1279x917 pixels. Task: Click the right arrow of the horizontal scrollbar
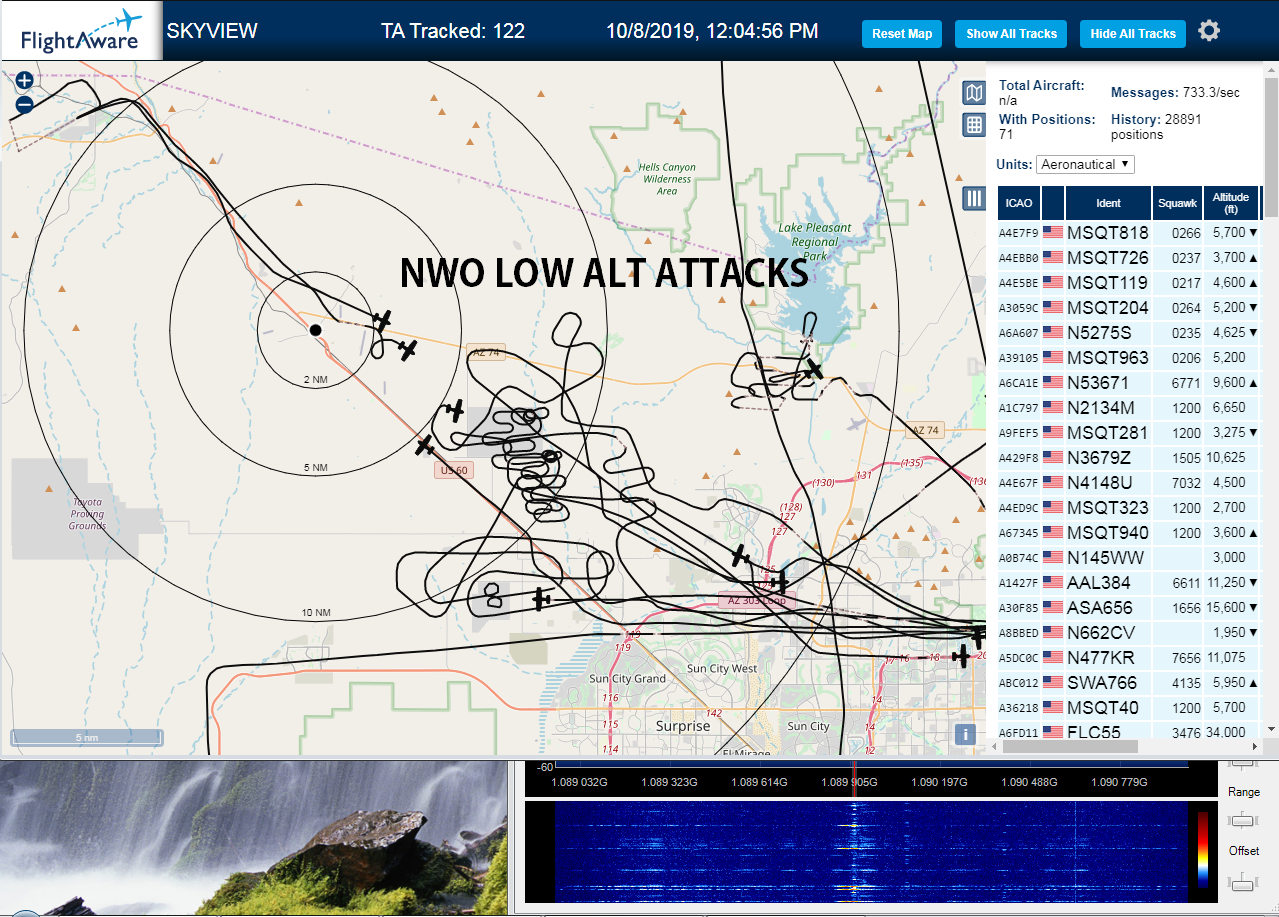point(1257,746)
